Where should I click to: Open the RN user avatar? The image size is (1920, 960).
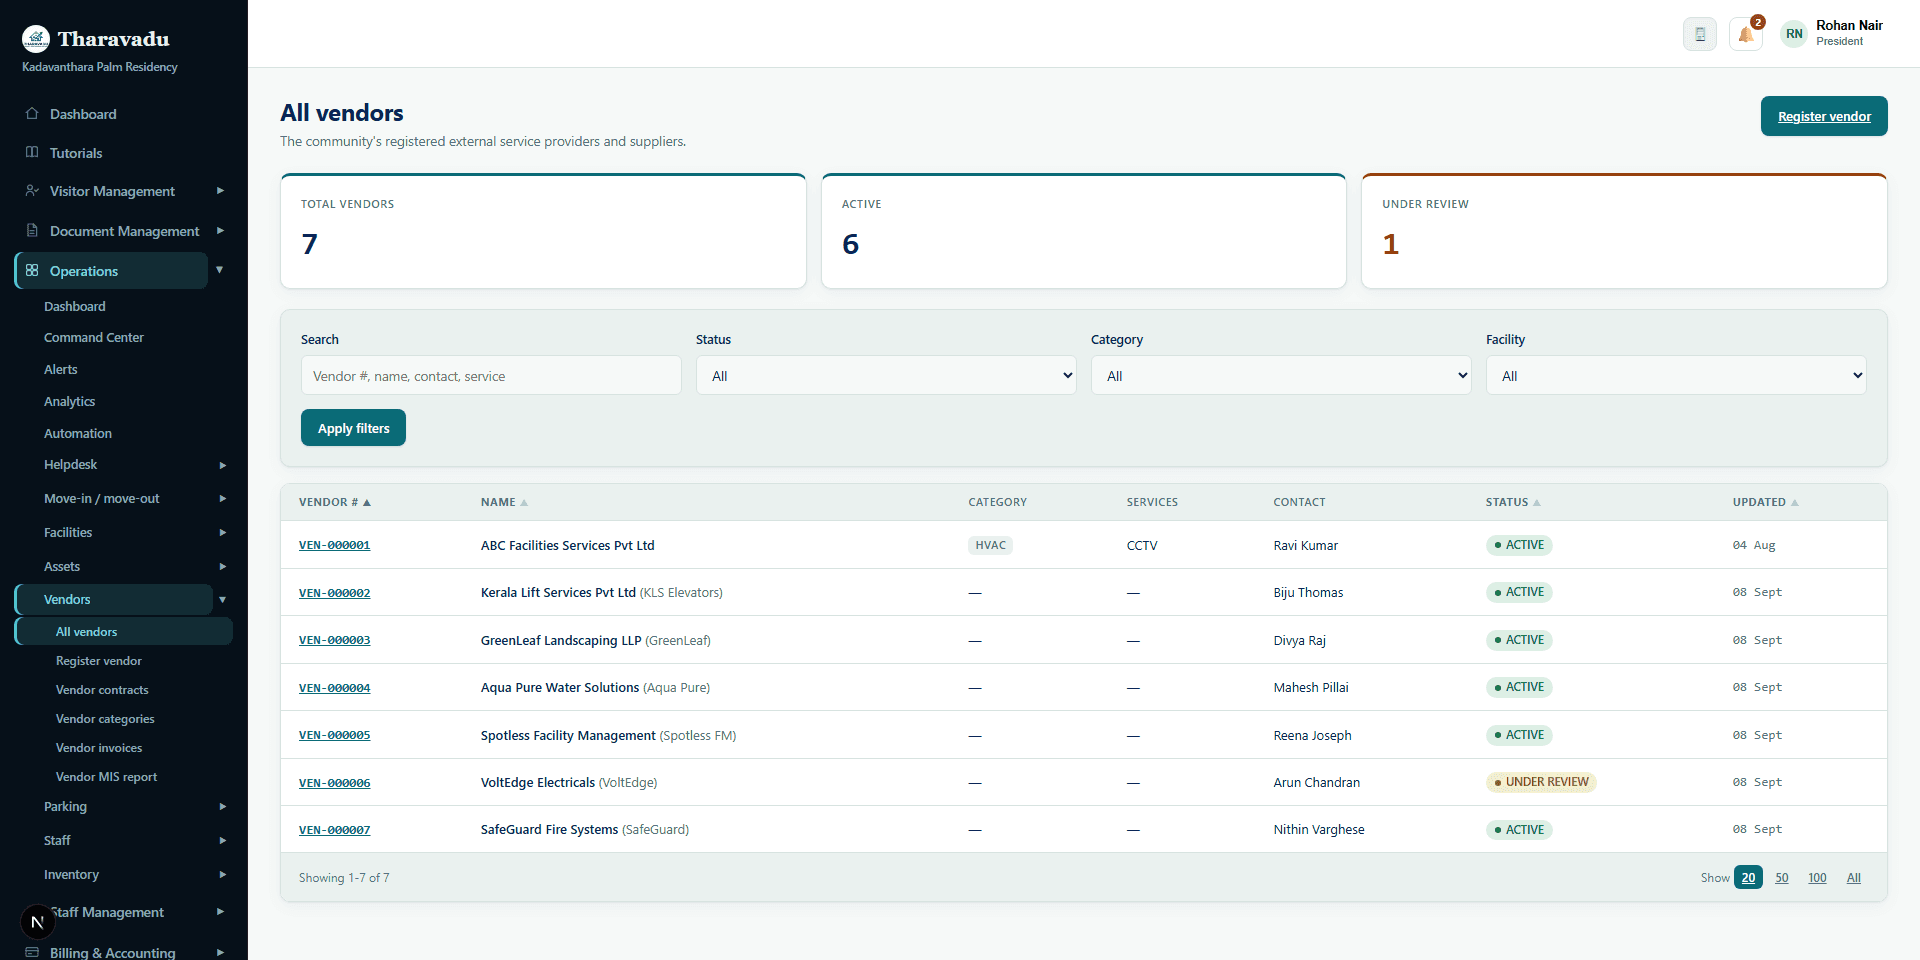point(1794,34)
